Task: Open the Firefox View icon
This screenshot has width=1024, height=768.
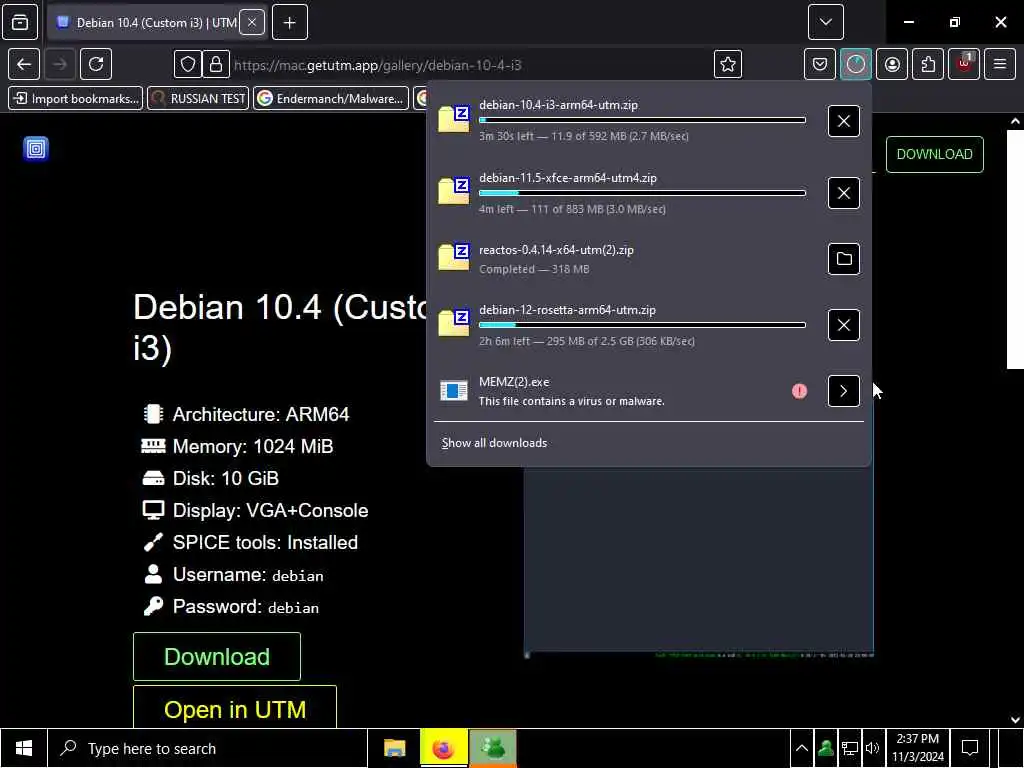Action: (20, 22)
